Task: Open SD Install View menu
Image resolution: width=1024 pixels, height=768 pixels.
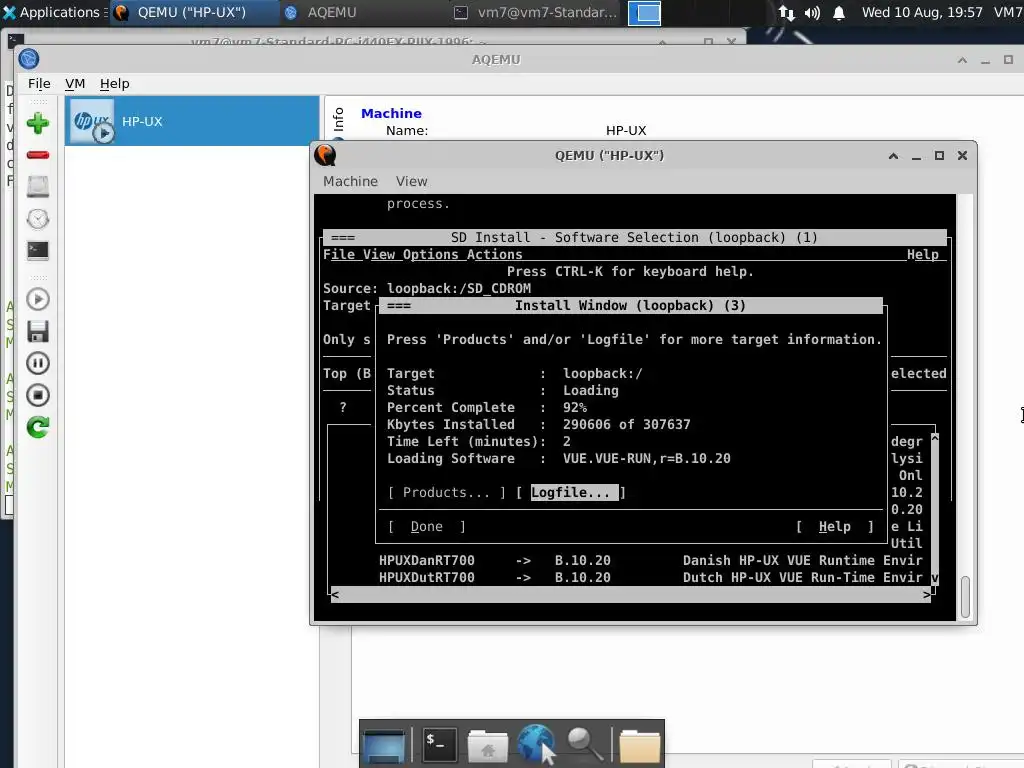Action: [379, 255]
